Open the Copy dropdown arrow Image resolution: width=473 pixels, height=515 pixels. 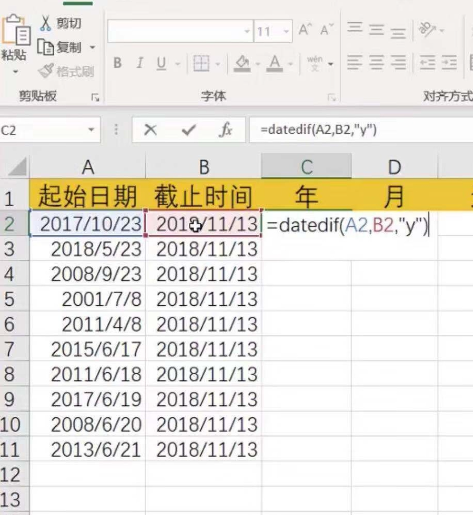[x=92, y=47]
